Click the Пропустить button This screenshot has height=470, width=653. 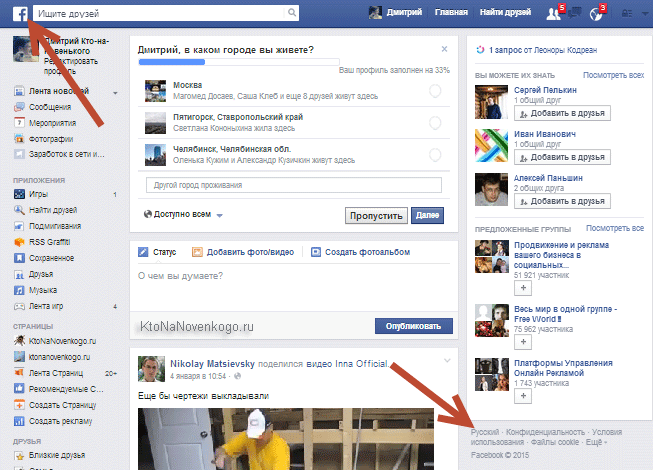click(x=375, y=215)
